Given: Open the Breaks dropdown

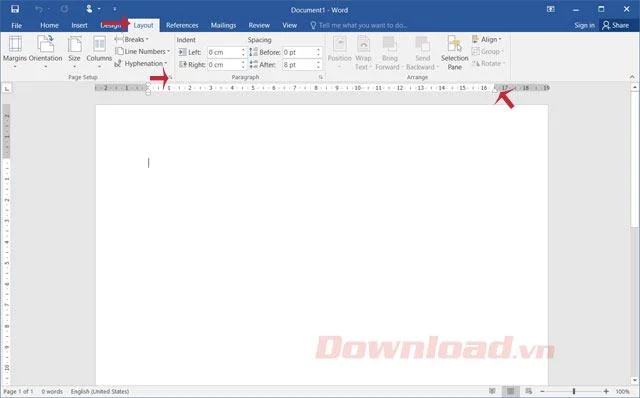Looking at the screenshot, I should (x=132, y=40).
